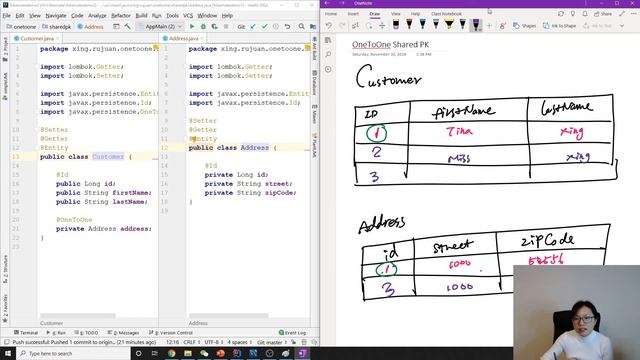Choose the blue-tipped pen in OneNote
Screen dimensions: 640x360
click(422, 25)
